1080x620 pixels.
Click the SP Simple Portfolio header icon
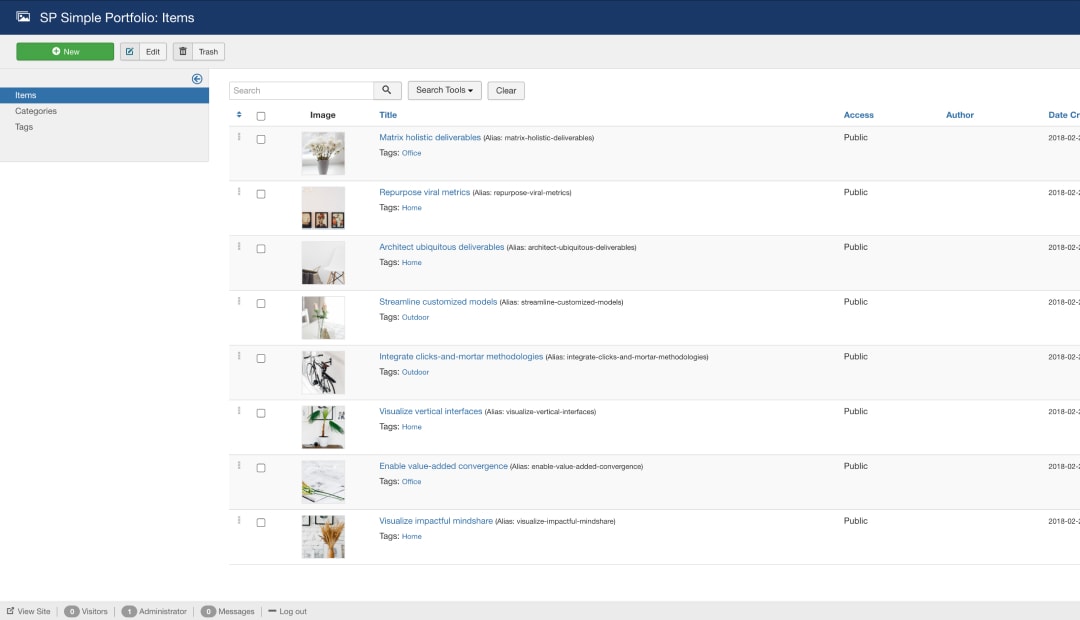(23, 17)
